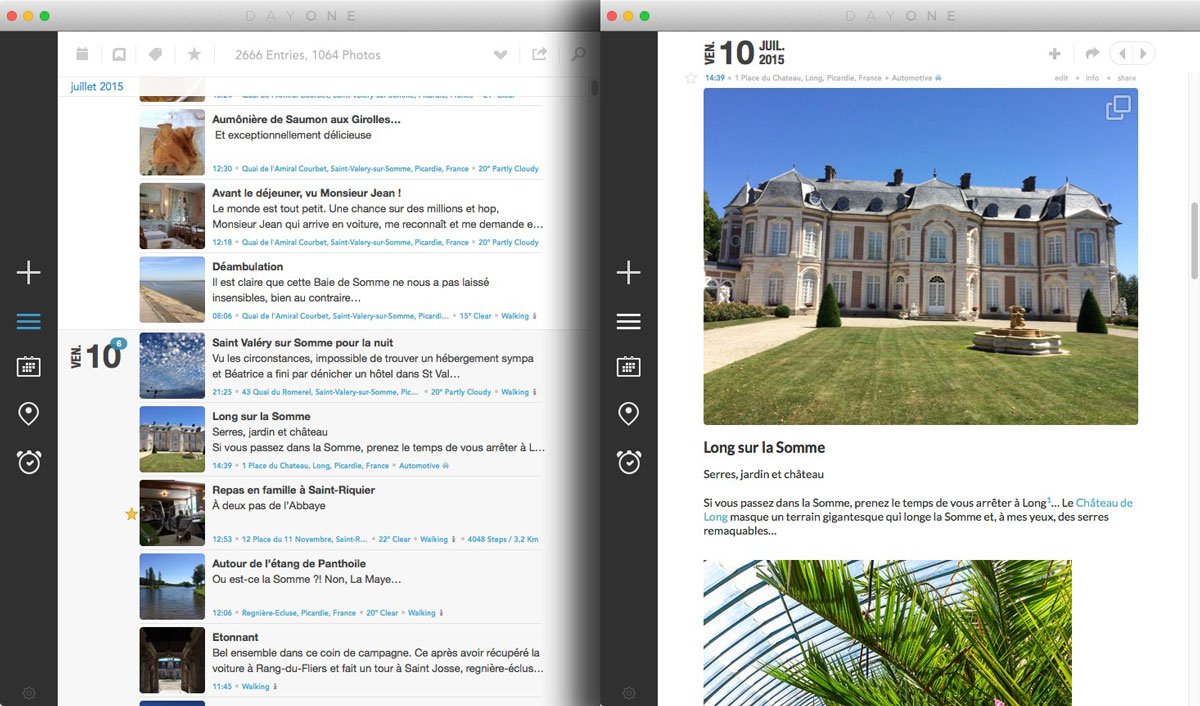Toggle star on the open Long sur la Somme entry
The image size is (1200, 706).
click(690, 78)
